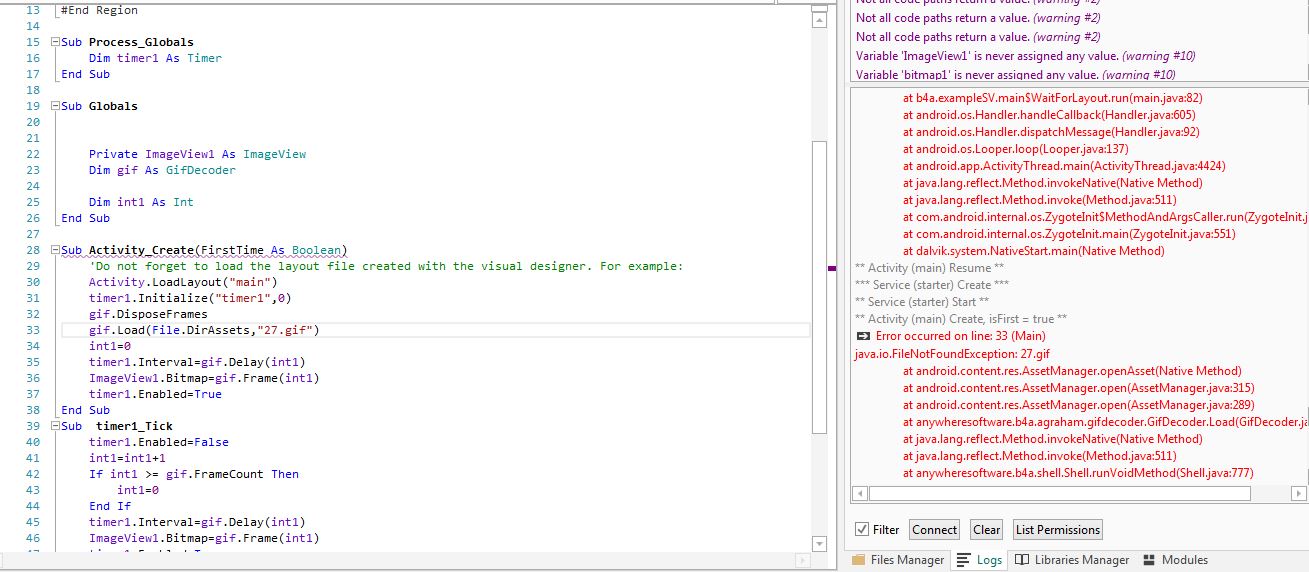Click the log panel scroll-left arrow
The height and width of the screenshot is (572, 1309).
coord(859,494)
